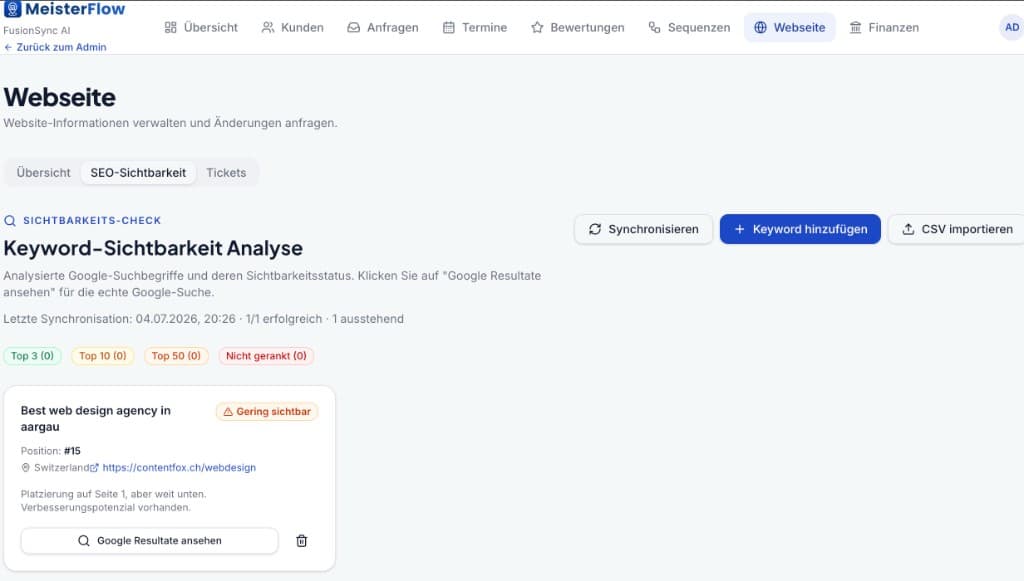Click the 'Letzte Synchronisation' status line
Image resolution: width=1024 pixels, height=581 pixels.
[203, 319]
